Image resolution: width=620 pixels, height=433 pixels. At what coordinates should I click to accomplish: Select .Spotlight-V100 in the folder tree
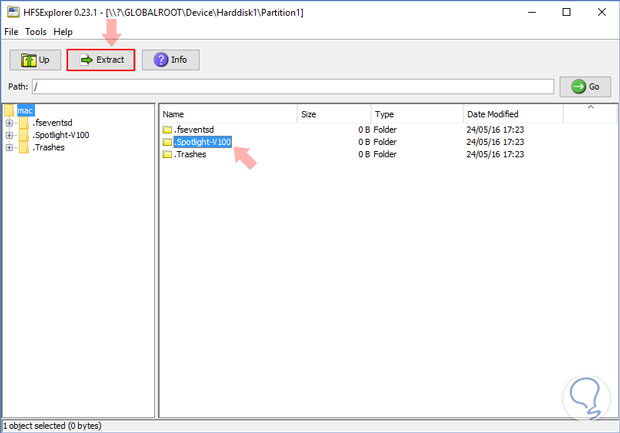(x=61, y=135)
